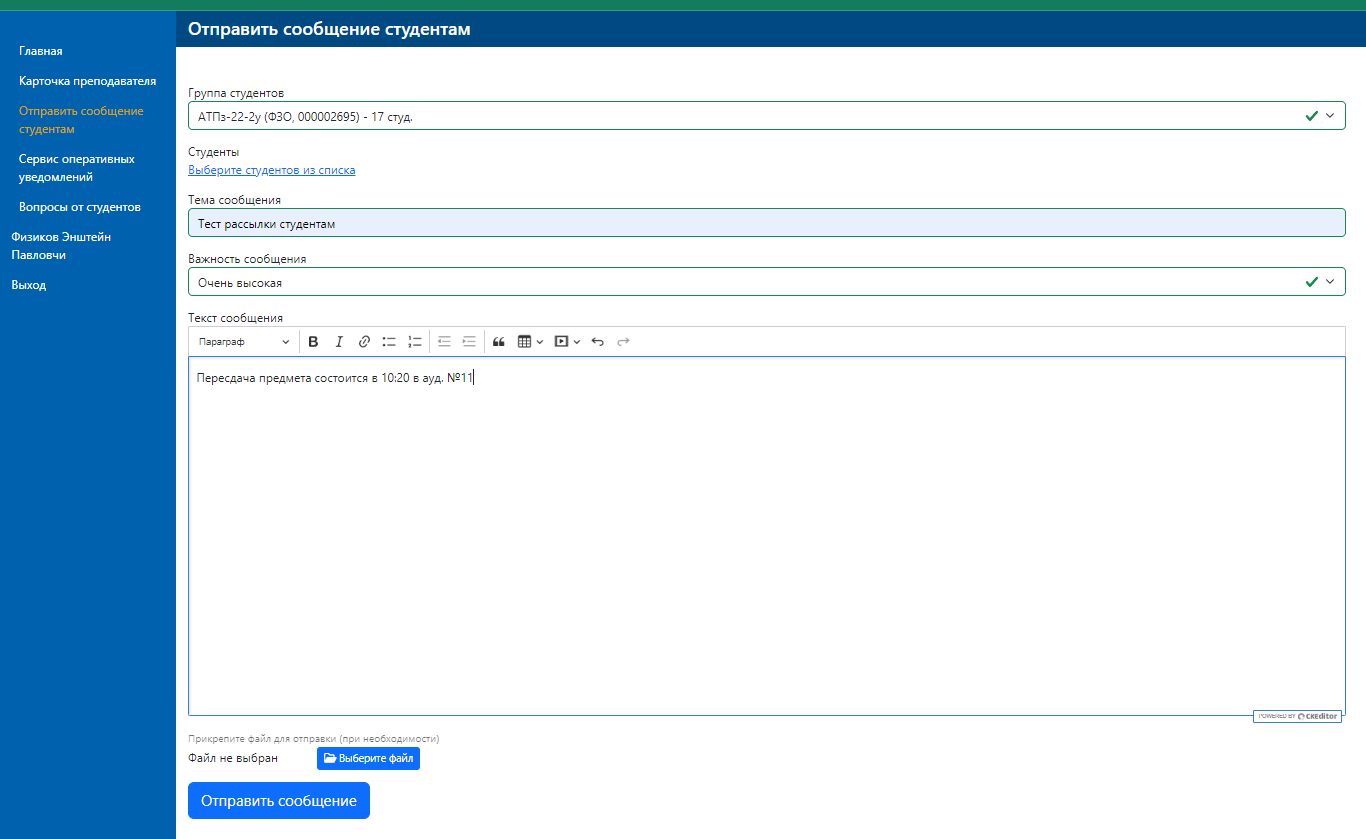Click the Отправить сообщение button
1366x839 pixels.
pyautogui.click(x=279, y=801)
